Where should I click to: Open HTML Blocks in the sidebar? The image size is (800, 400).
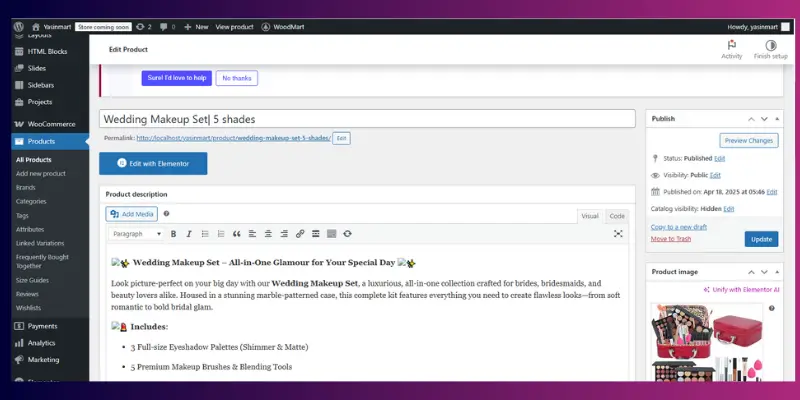coord(47,52)
